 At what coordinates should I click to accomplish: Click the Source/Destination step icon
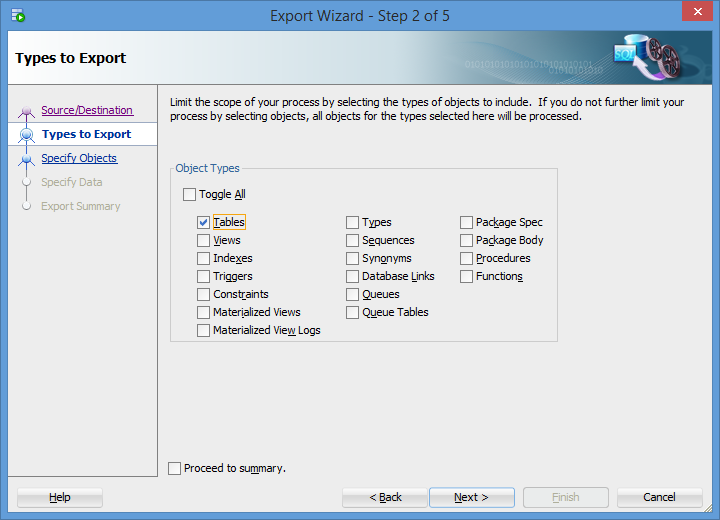(x=27, y=110)
